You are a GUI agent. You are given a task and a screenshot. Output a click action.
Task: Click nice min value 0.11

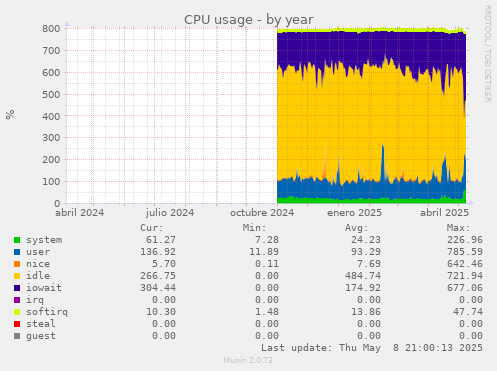tap(267, 264)
